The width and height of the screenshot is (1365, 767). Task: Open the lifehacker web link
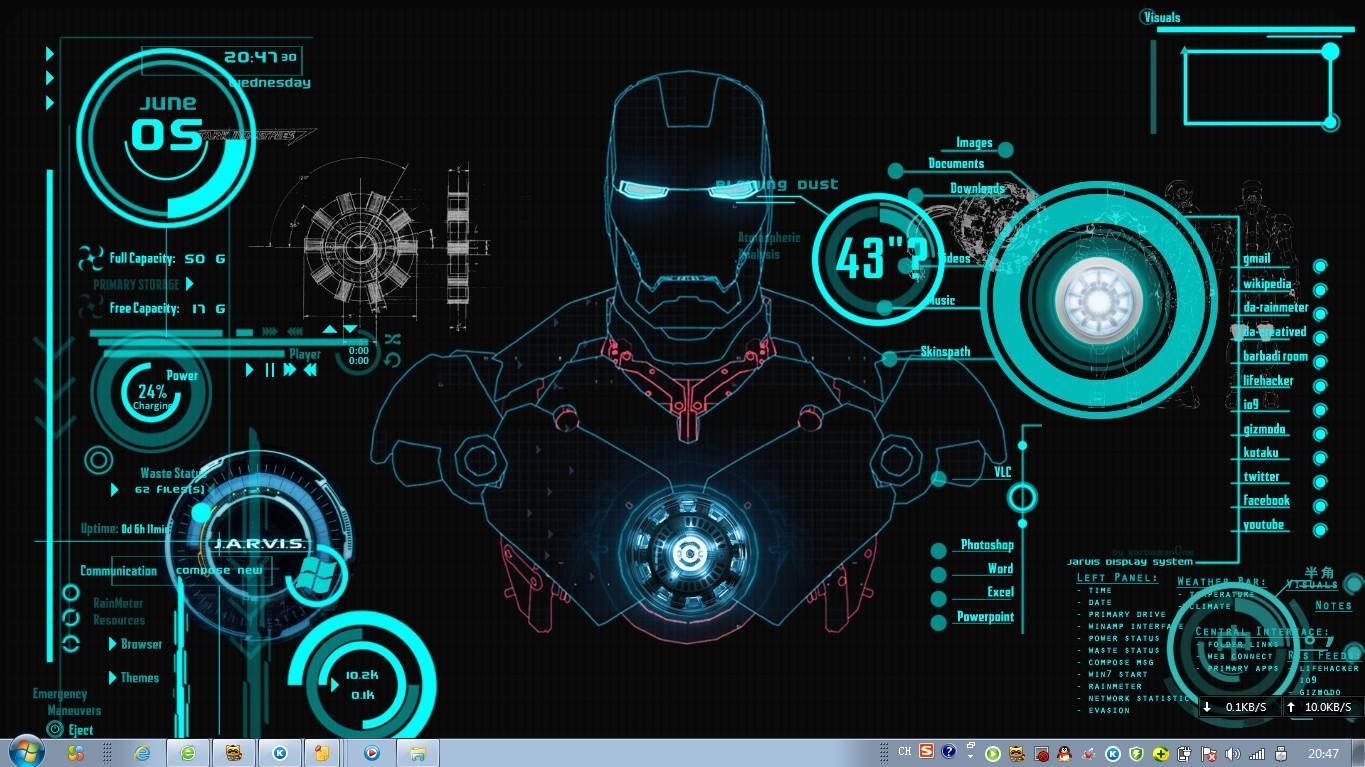[1268, 381]
